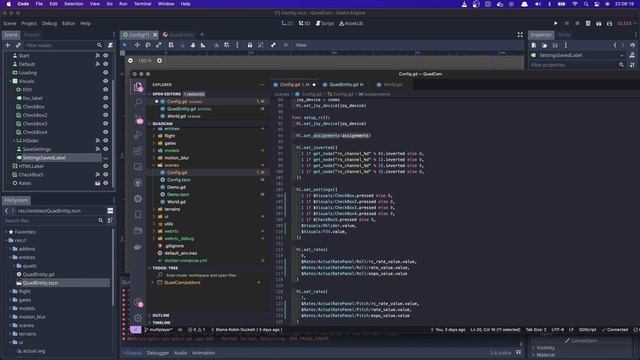Switch to QuadEntity.gd tab in VS Code
The height and width of the screenshot is (360, 640).
pyautogui.click(x=343, y=85)
